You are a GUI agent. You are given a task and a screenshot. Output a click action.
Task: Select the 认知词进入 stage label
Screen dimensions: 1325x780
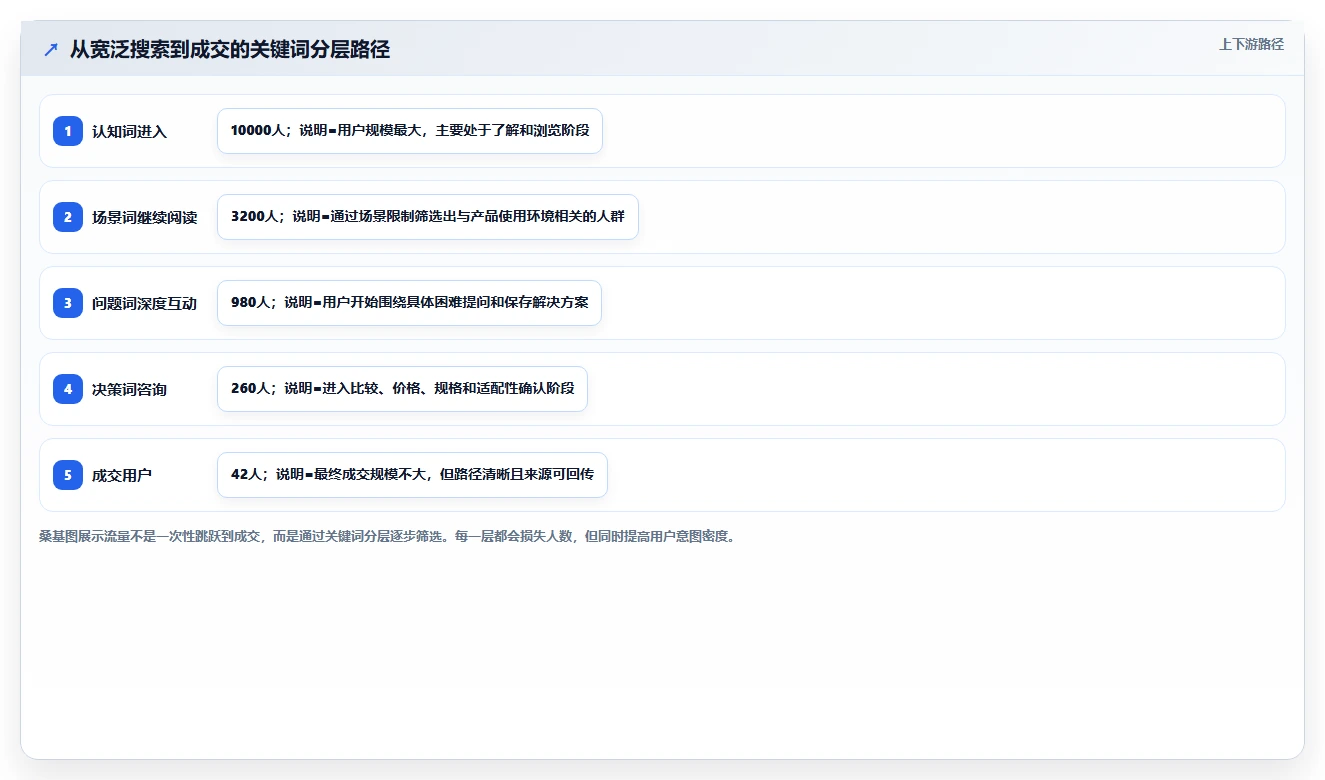(x=129, y=132)
